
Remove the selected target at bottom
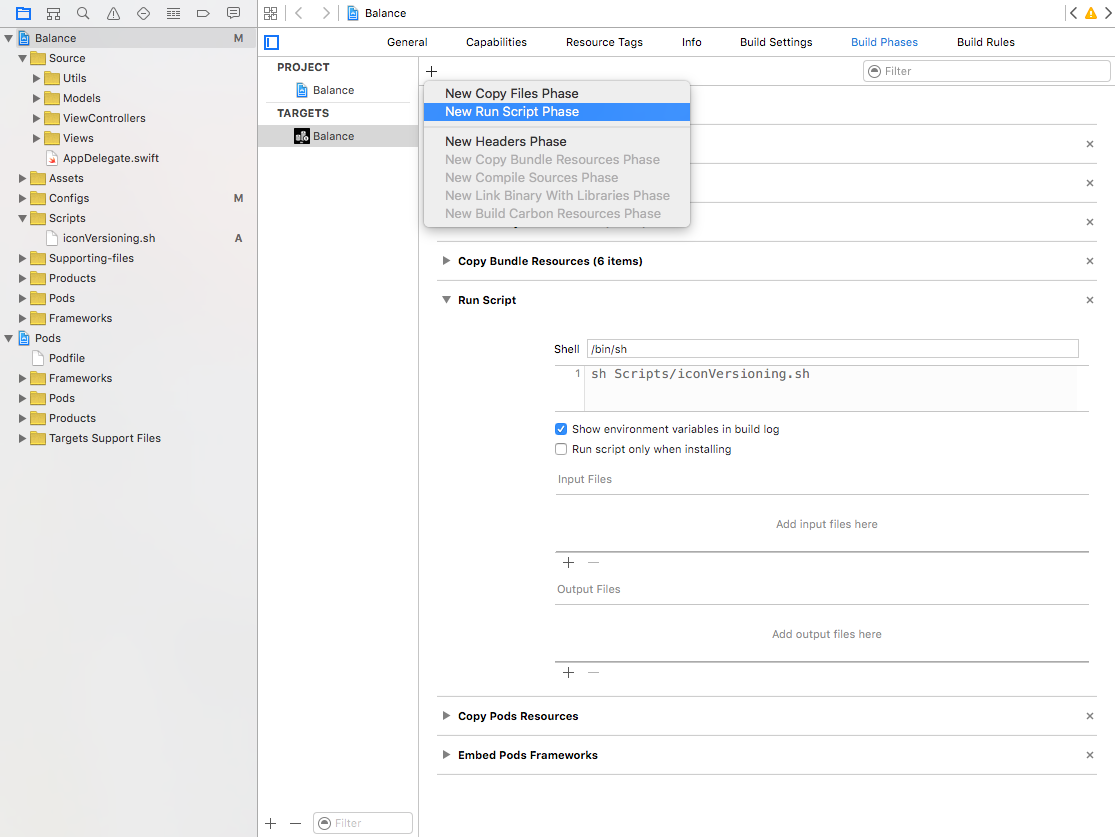point(296,823)
